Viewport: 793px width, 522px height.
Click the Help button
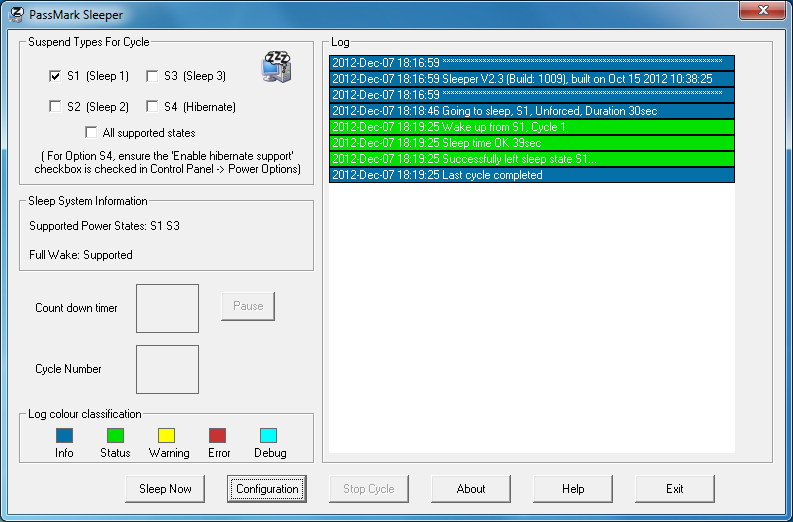(573, 489)
